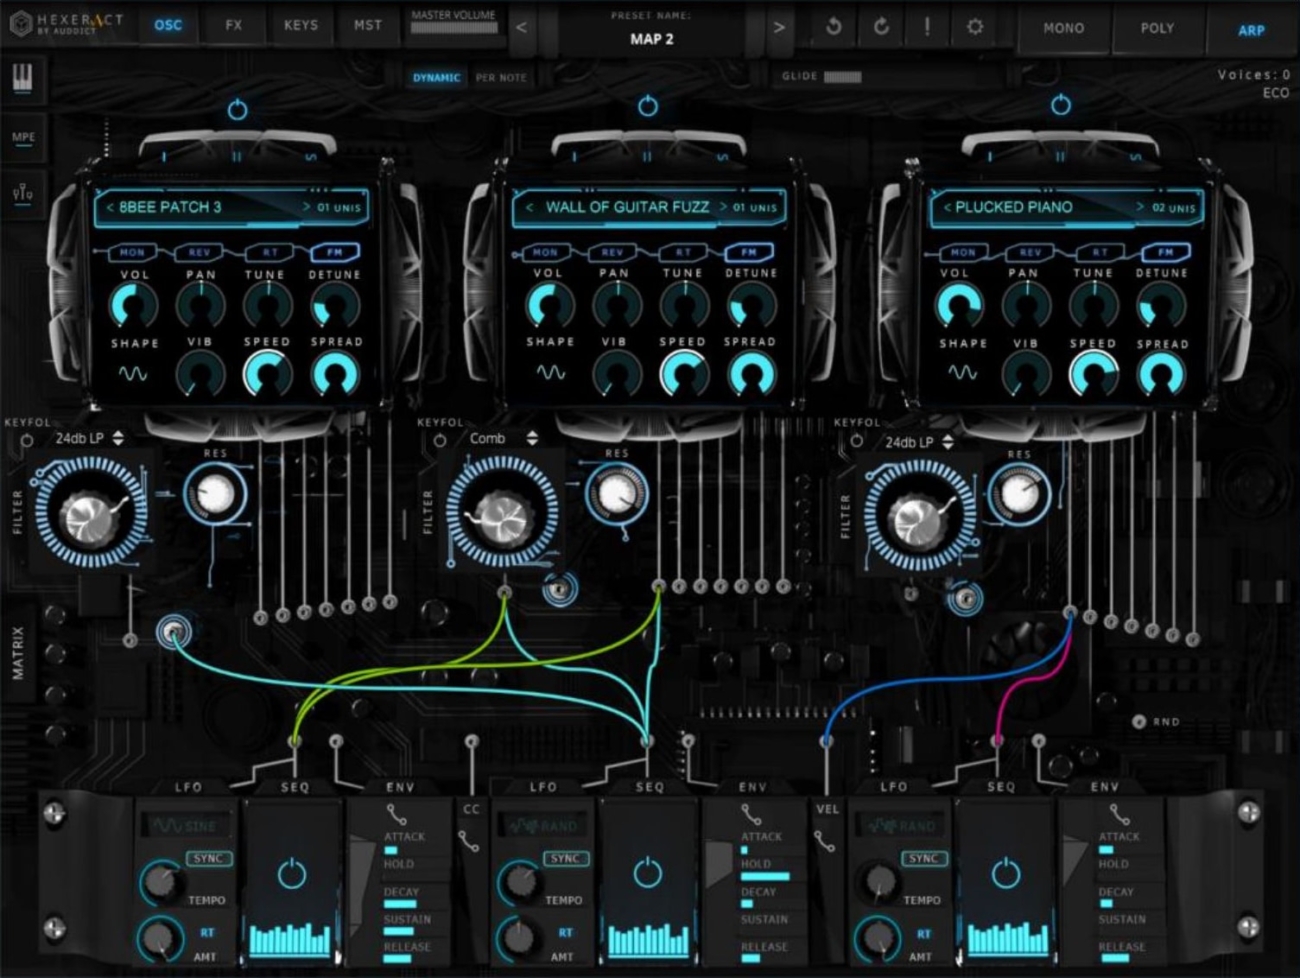This screenshot has width=1300, height=978.
Task: Switch the synth to MONO mode
Action: tap(1063, 28)
